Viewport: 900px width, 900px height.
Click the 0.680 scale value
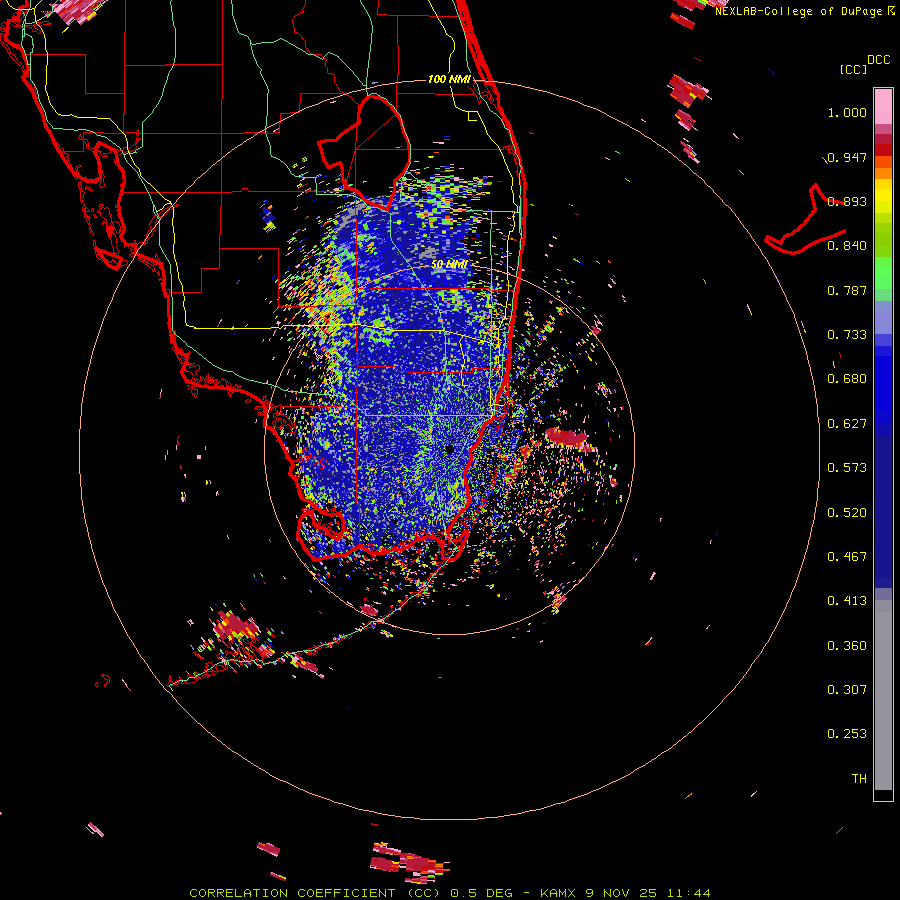[x=847, y=379]
